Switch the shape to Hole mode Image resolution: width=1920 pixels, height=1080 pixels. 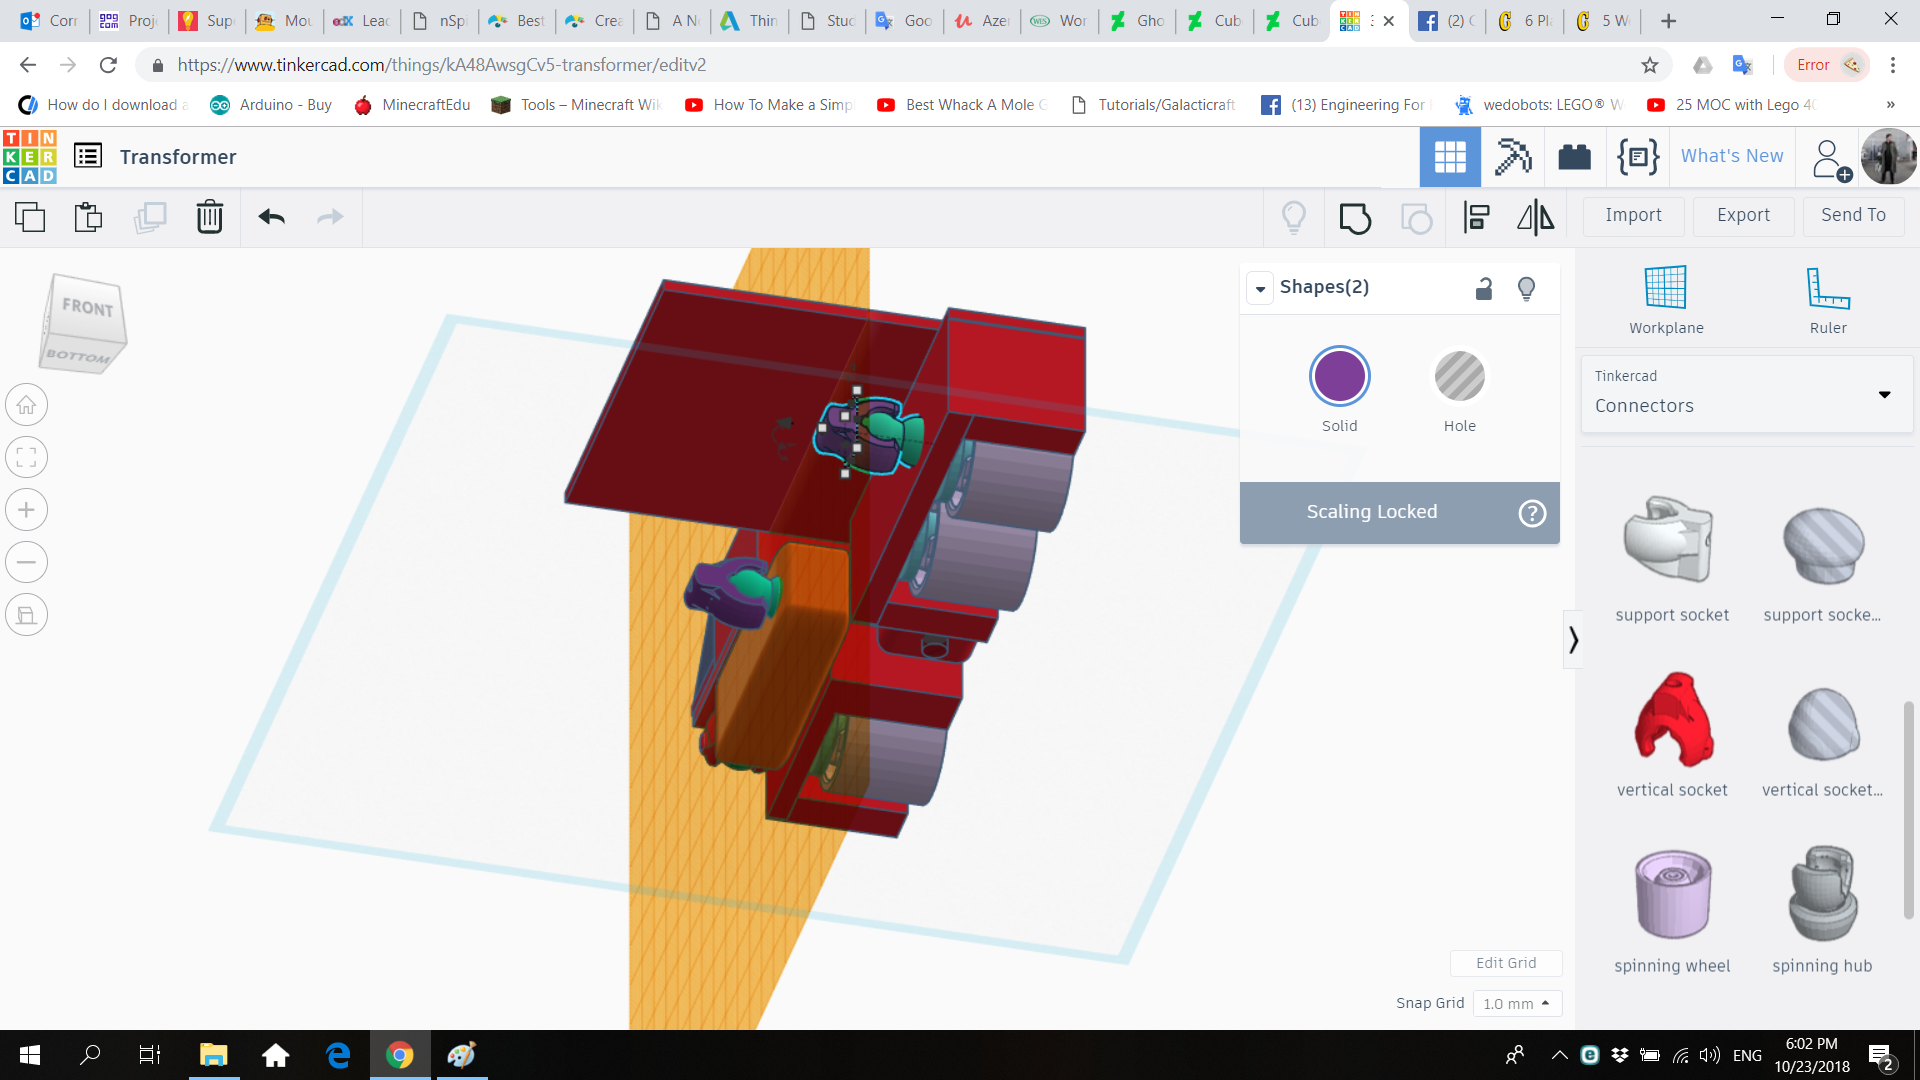pos(1459,376)
